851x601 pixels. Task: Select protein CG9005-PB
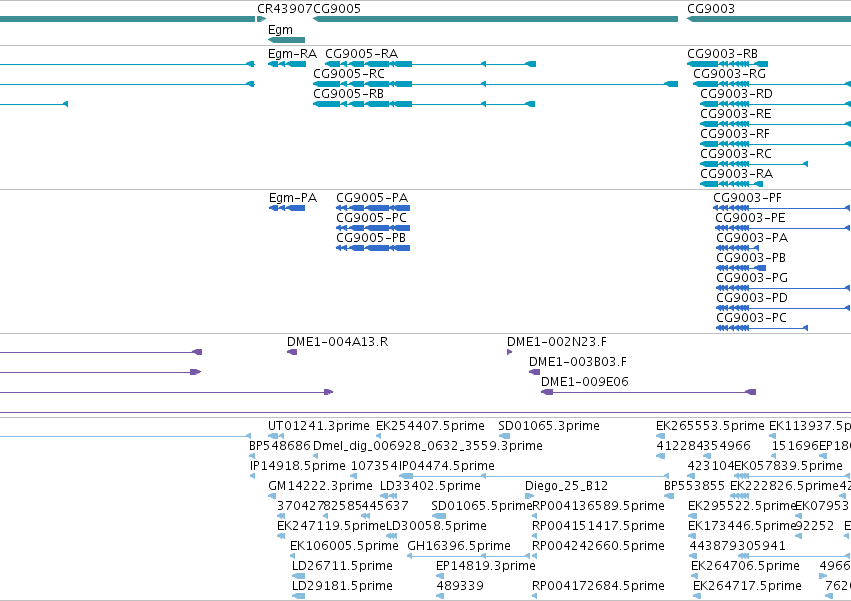tap(373, 248)
